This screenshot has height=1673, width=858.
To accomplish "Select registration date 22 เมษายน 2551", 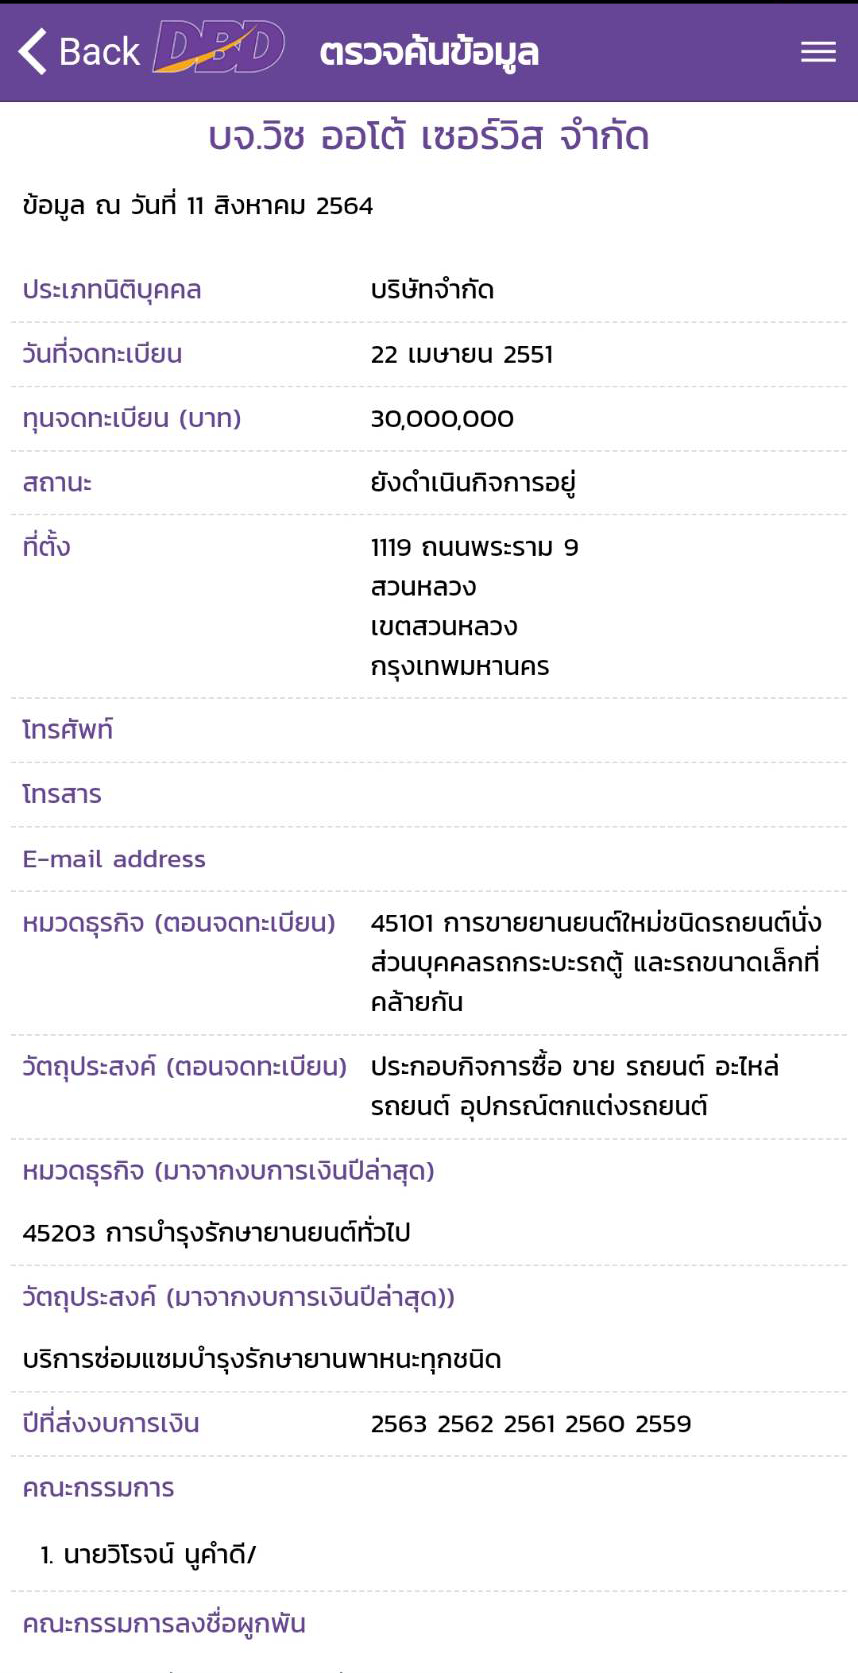I will [x=461, y=354].
